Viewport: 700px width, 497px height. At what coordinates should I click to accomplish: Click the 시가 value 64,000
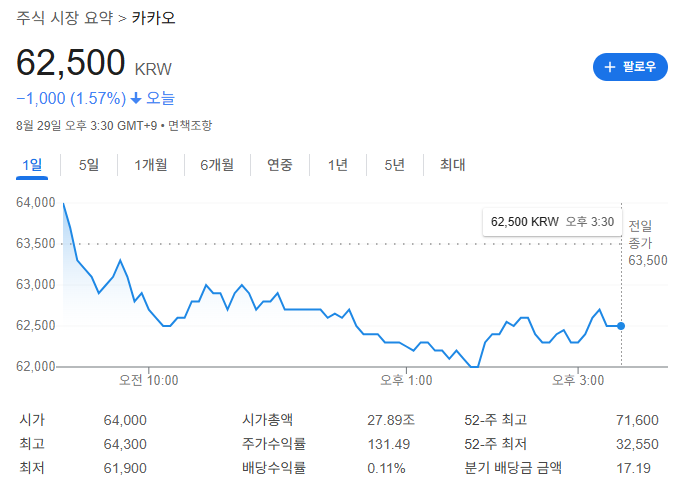point(125,420)
